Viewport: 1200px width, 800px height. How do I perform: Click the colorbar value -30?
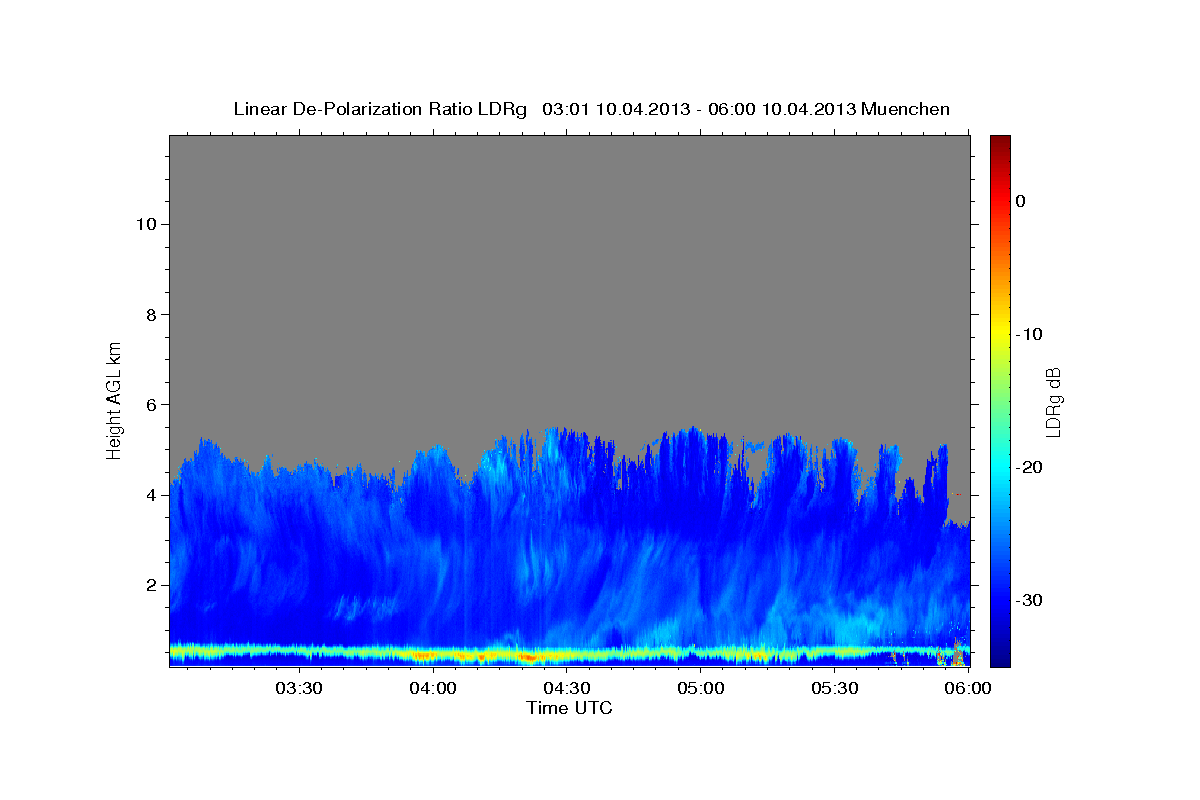click(x=1030, y=600)
